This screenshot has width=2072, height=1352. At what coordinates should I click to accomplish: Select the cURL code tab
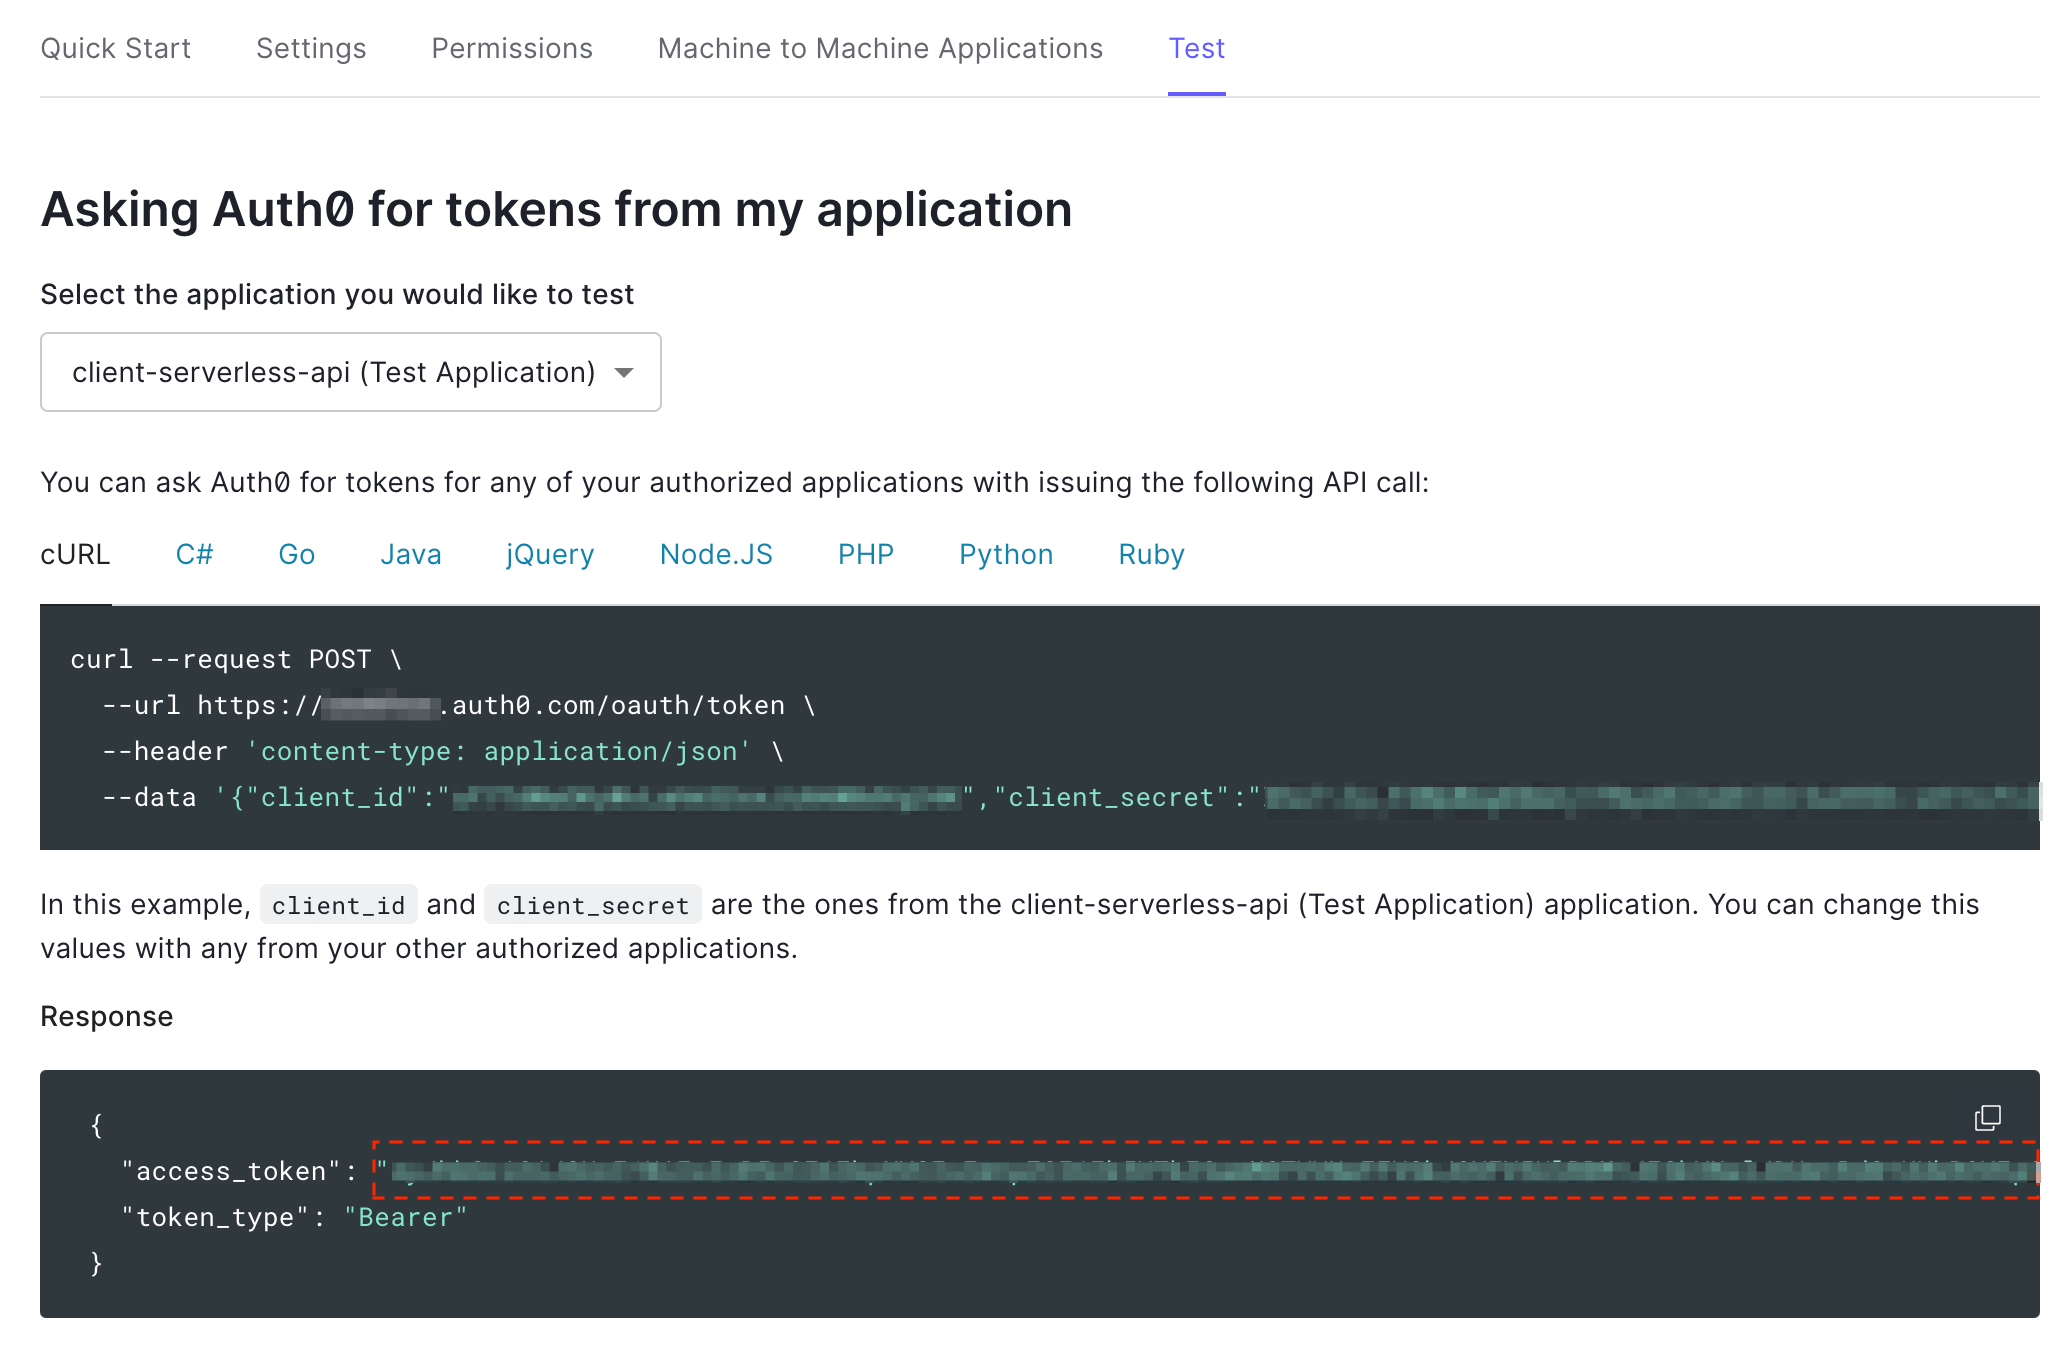(75, 554)
